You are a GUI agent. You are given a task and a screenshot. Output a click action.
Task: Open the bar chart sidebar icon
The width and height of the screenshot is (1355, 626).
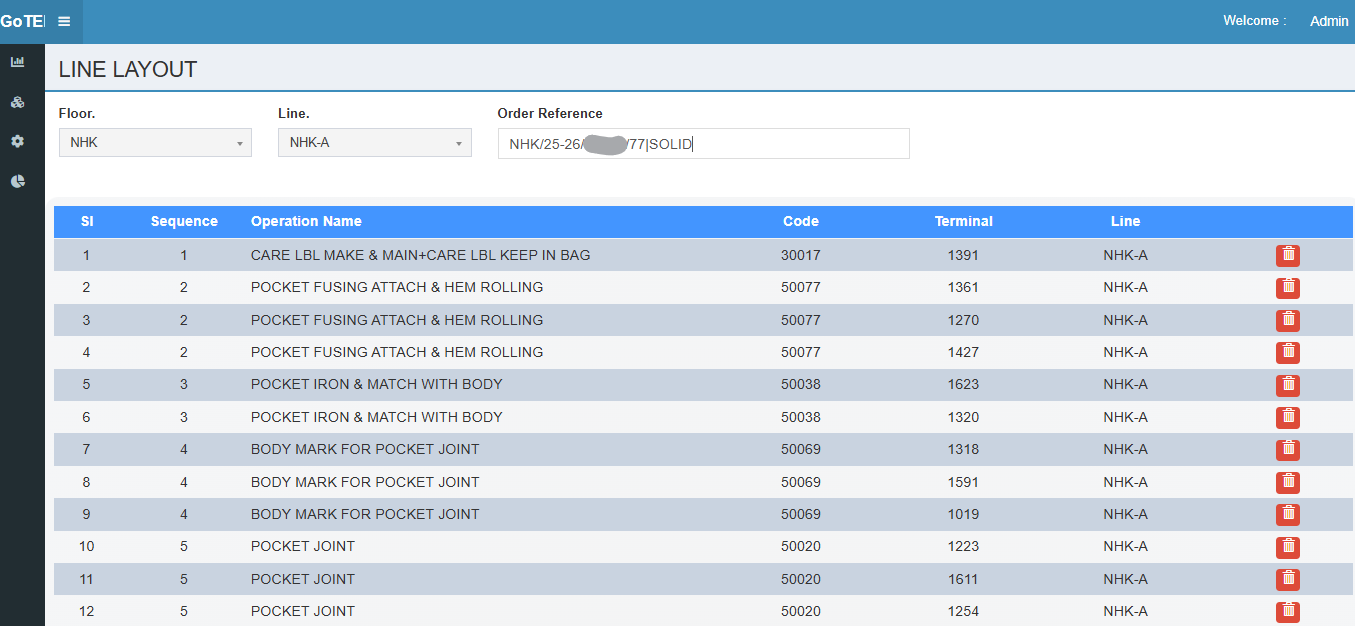pos(17,62)
